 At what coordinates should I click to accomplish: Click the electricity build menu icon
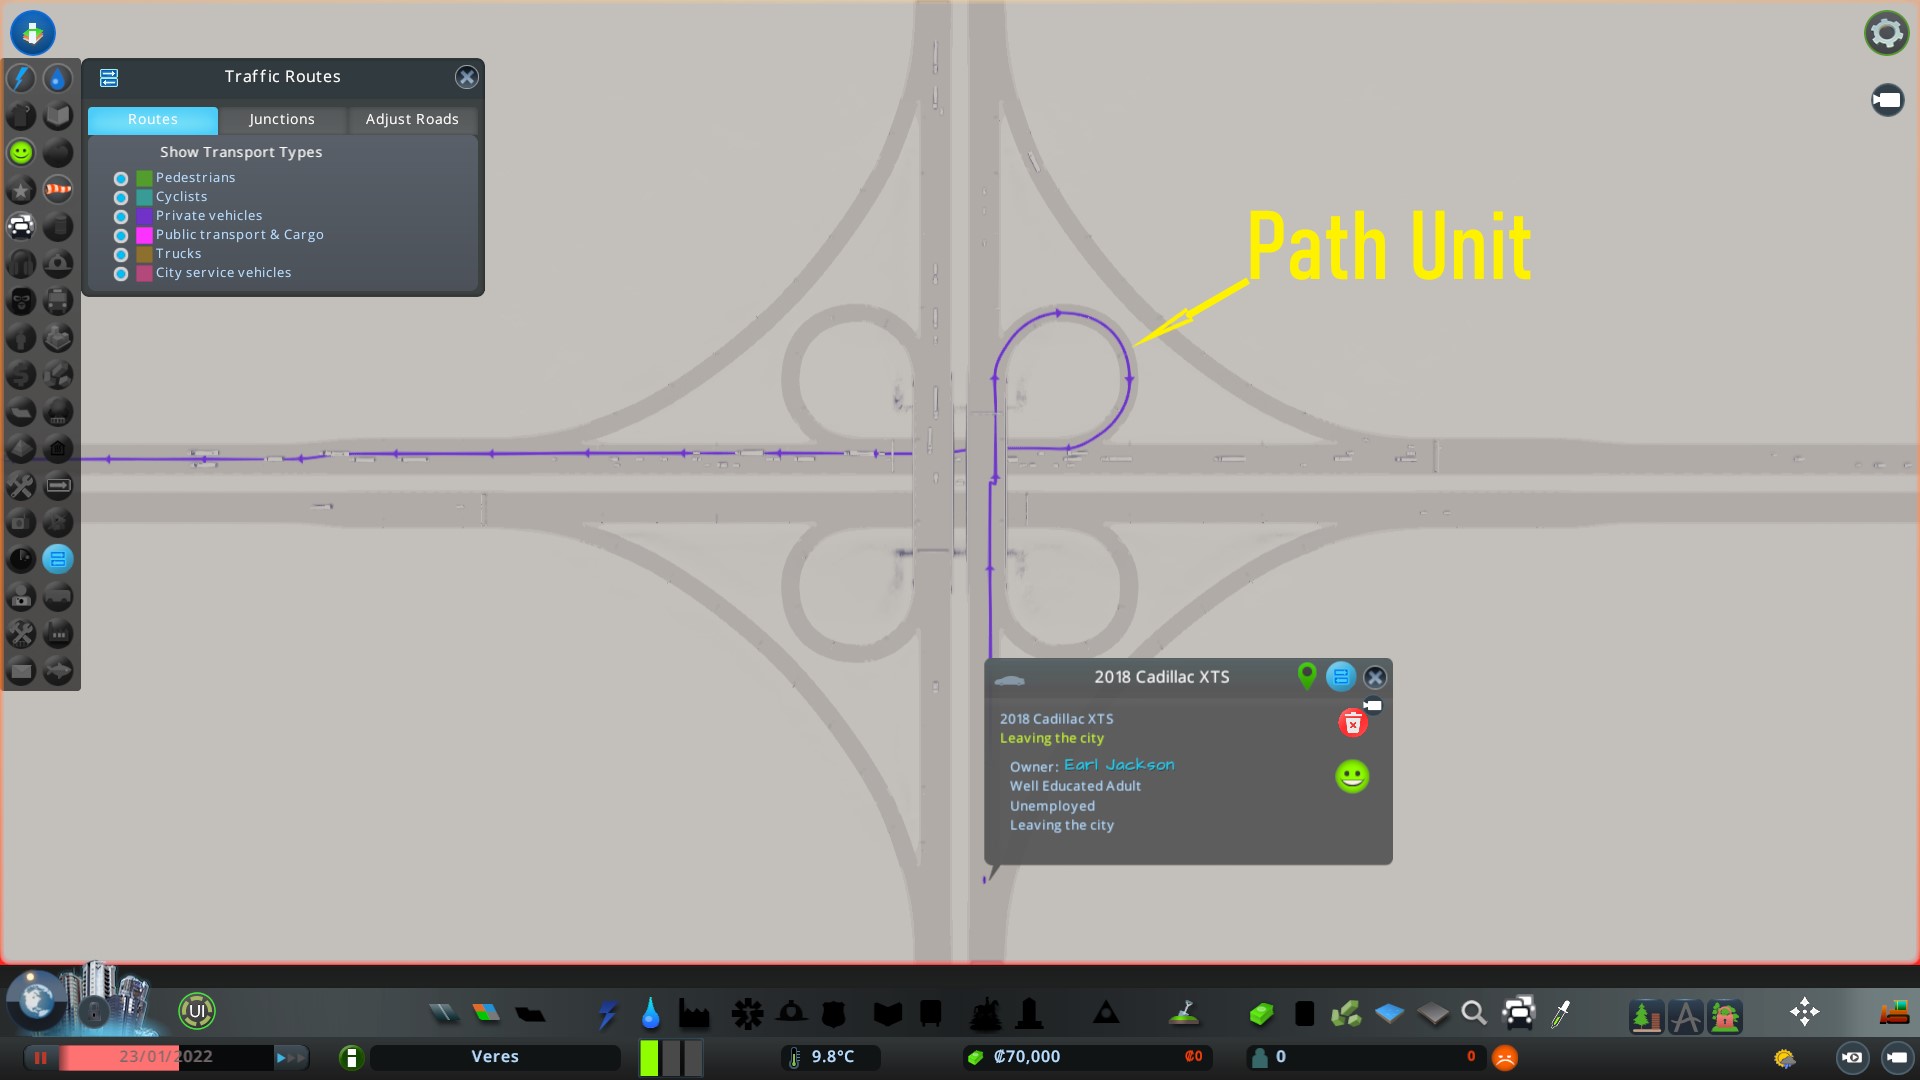pos(607,1014)
